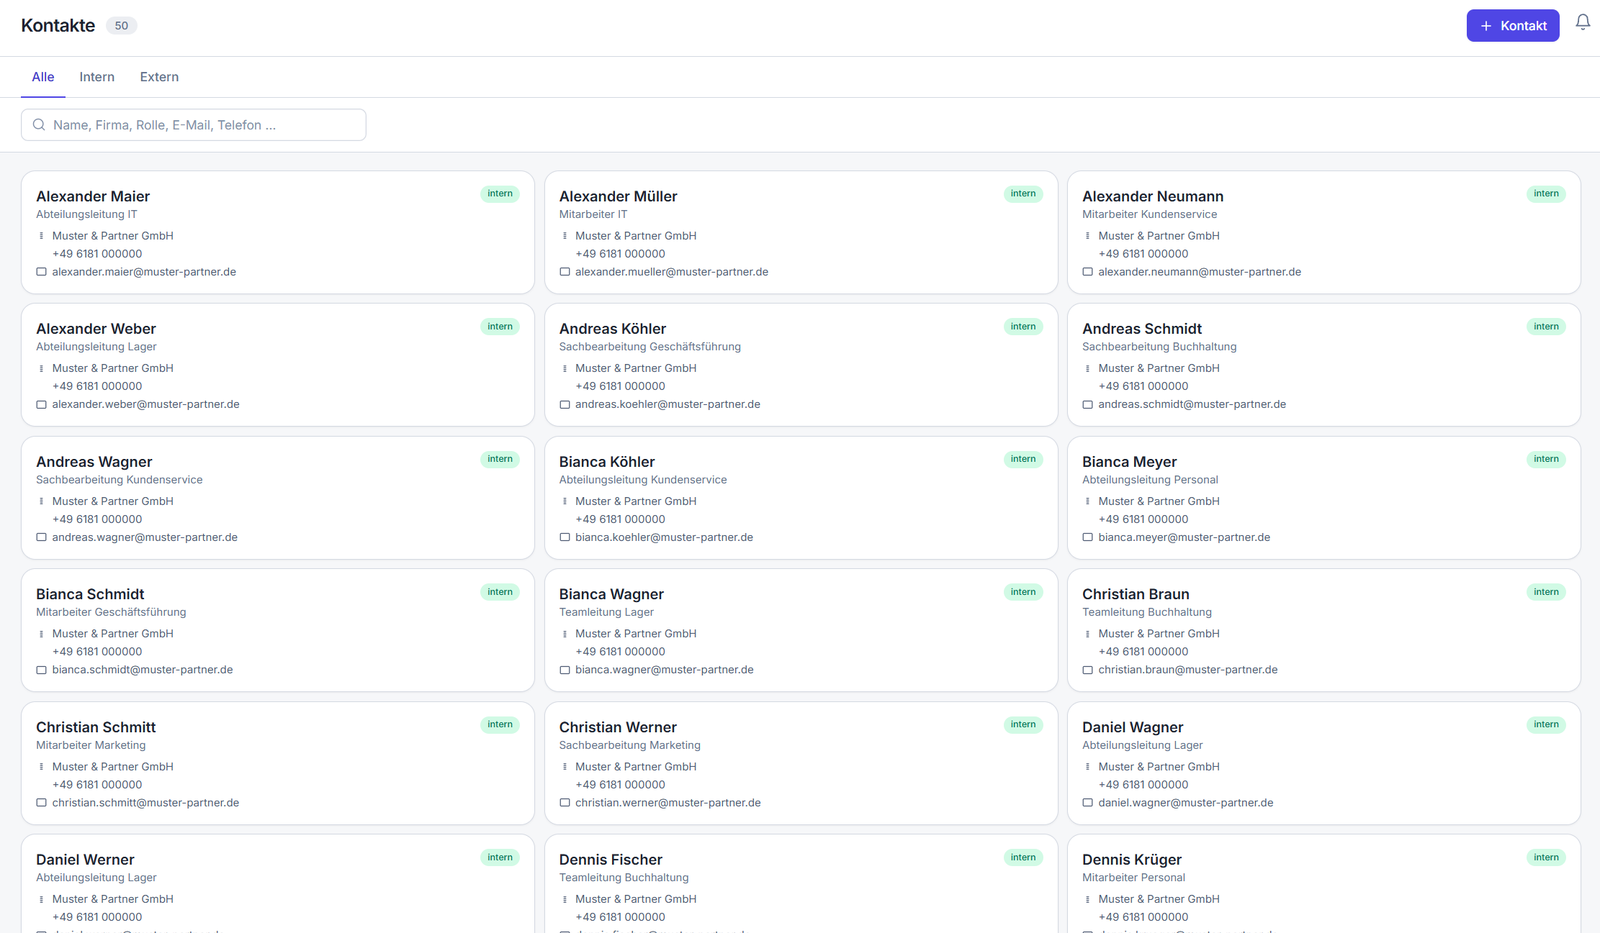Open the notifications bell
The height and width of the screenshot is (933, 1600).
(x=1583, y=22)
